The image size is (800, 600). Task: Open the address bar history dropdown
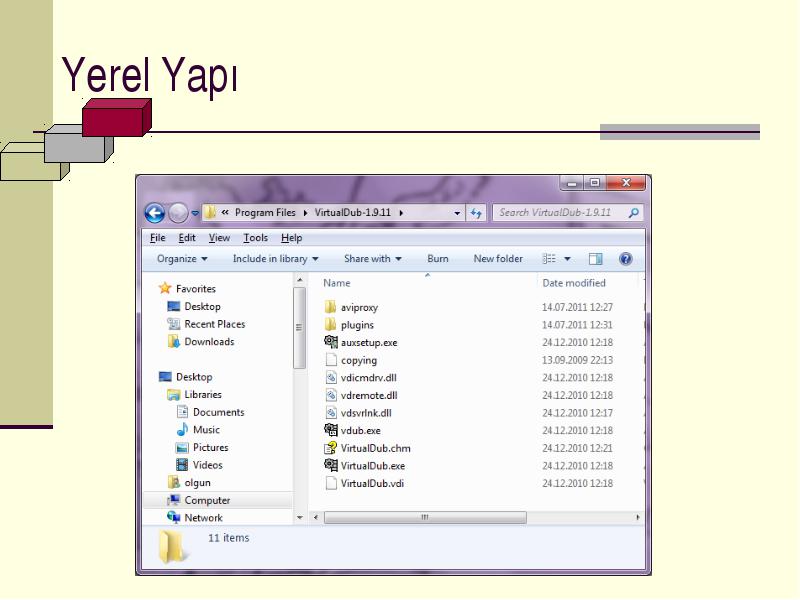point(457,213)
